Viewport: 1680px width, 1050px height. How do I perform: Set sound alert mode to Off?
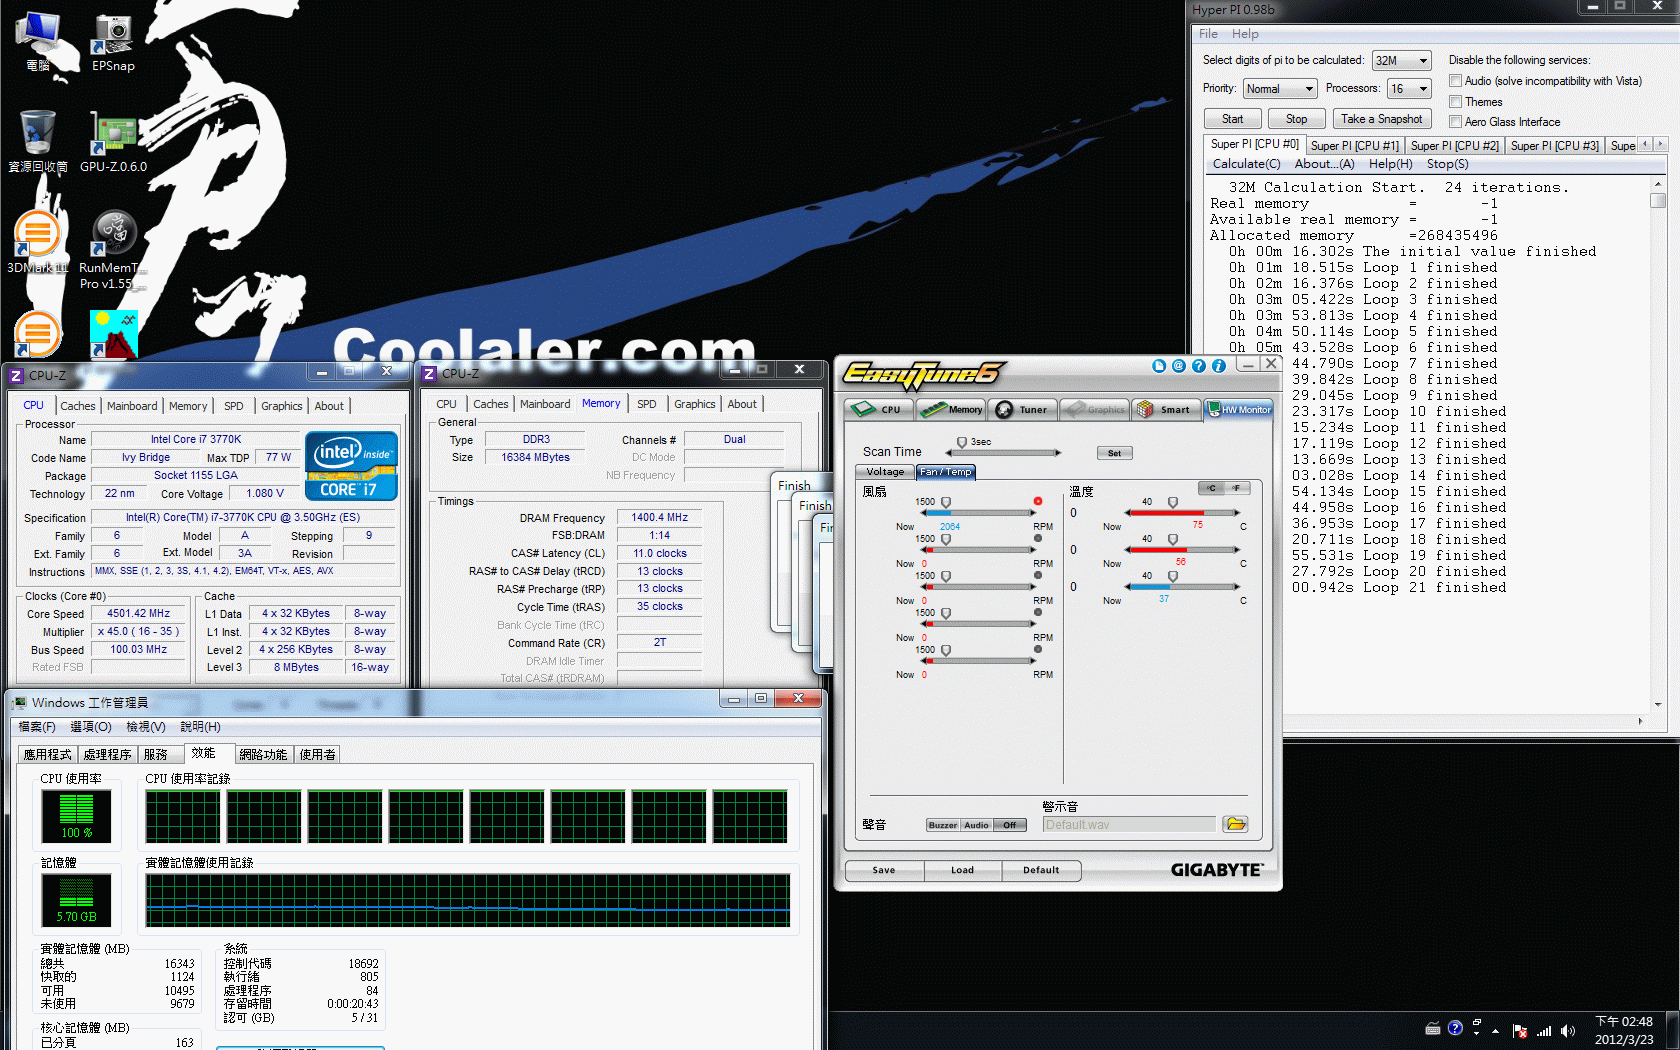pyautogui.click(x=1010, y=825)
